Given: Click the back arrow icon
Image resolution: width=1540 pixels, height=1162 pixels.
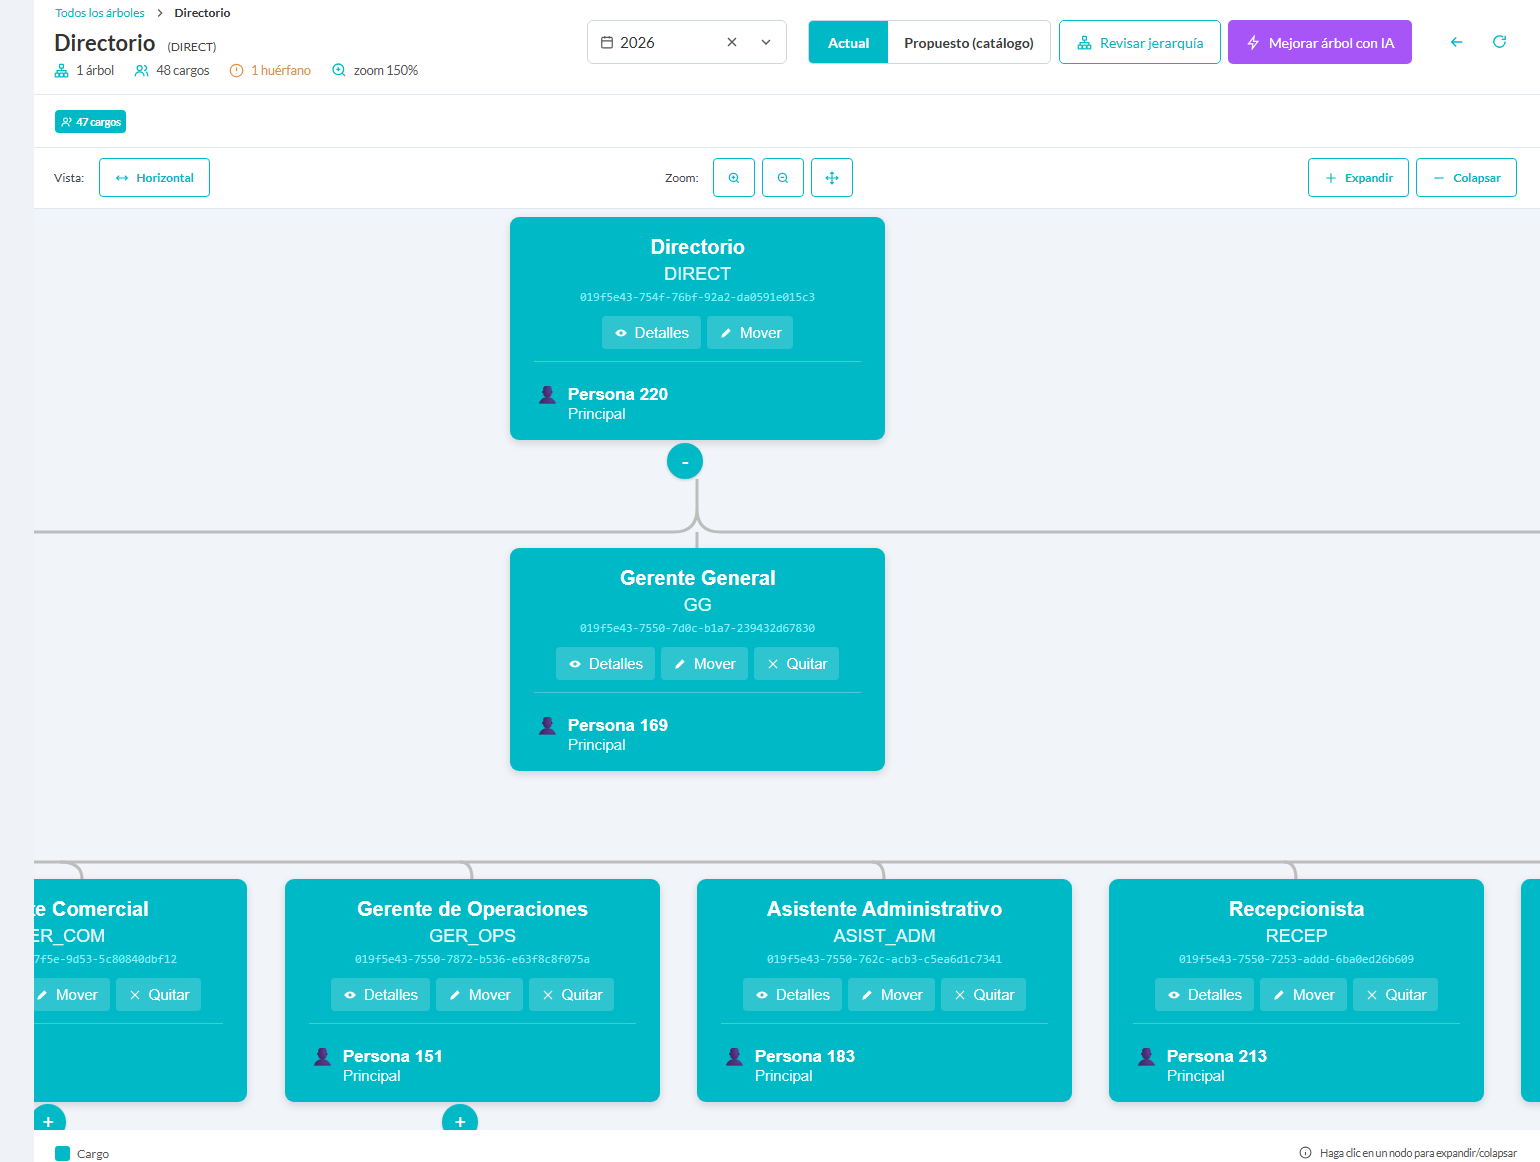Looking at the screenshot, I should point(1456,42).
